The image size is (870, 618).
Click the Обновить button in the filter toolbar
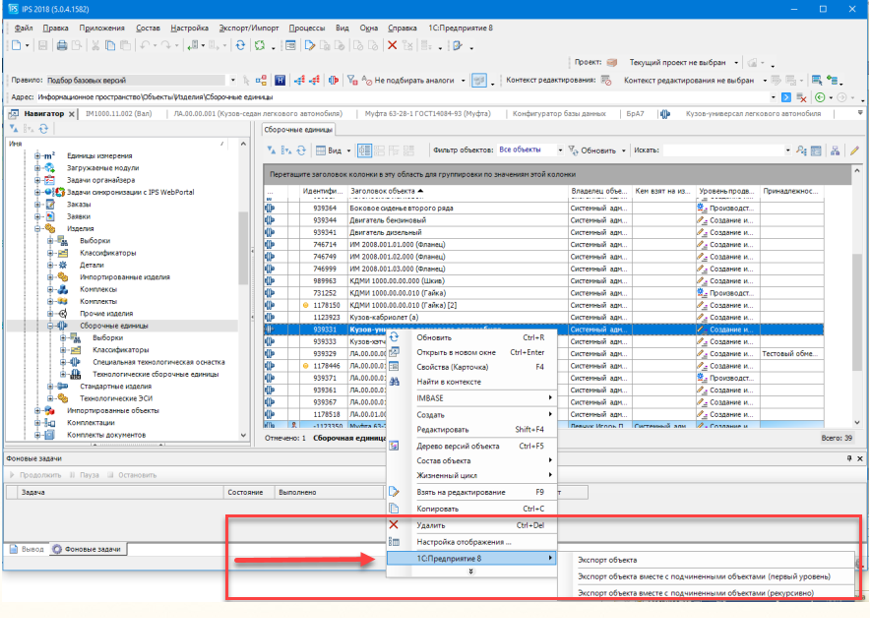[x=597, y=150]
